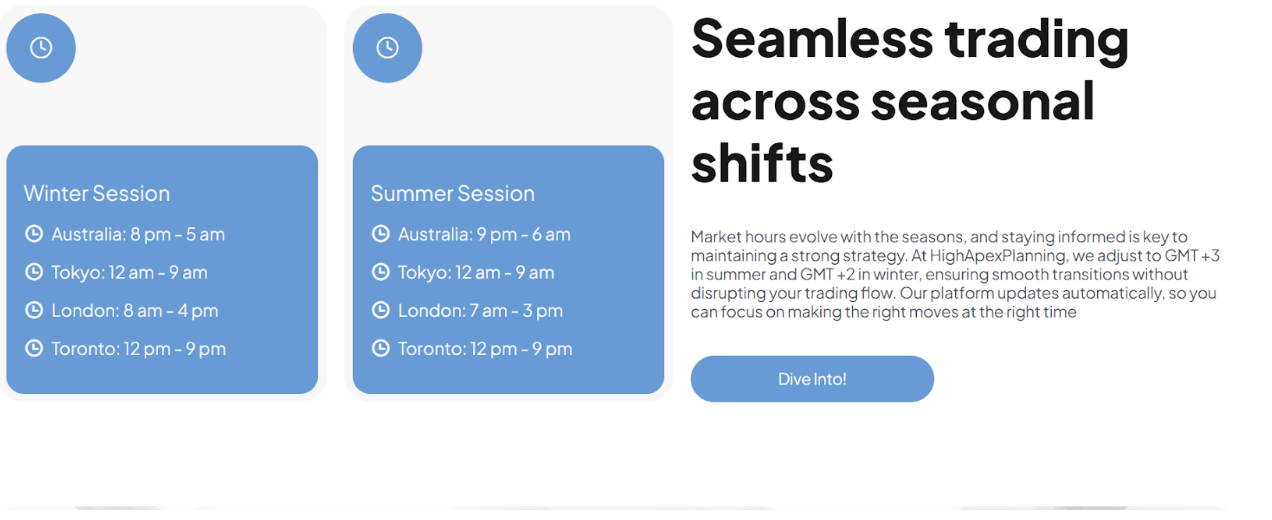Viewport: 1272px width, 520px height.
Task: Click clock icon beside Winter Tokyo hours
Action: 34,272
